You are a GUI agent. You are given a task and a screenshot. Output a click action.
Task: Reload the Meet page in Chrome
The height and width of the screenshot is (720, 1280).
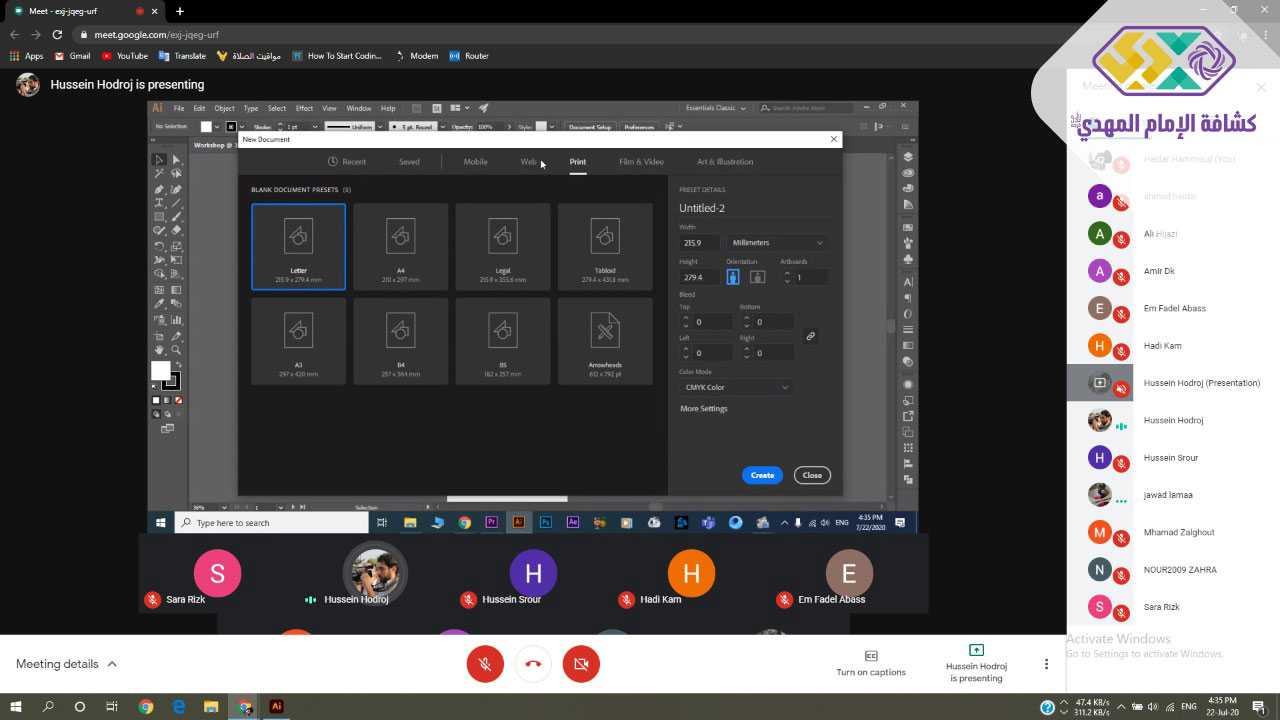(x=57, y=34)
